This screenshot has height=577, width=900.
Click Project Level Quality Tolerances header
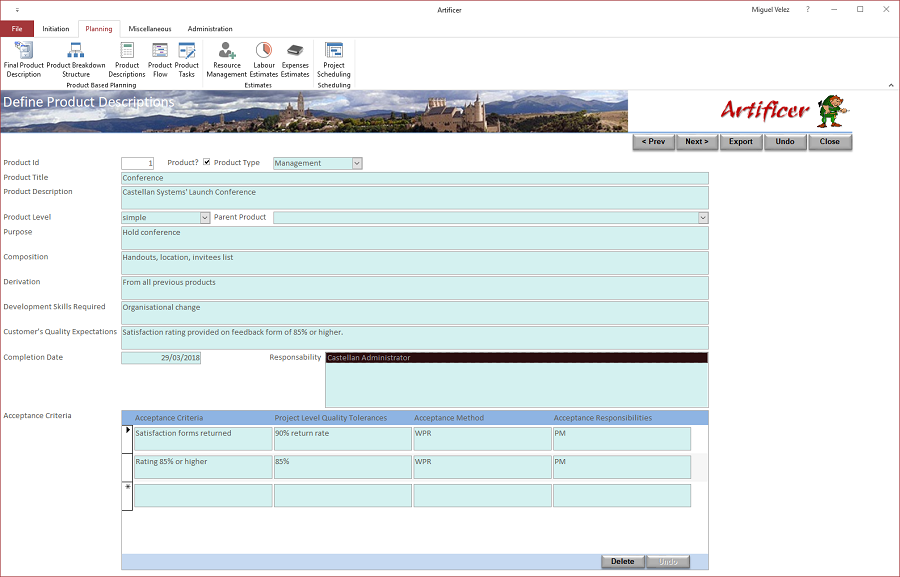[x=331, y=418]
